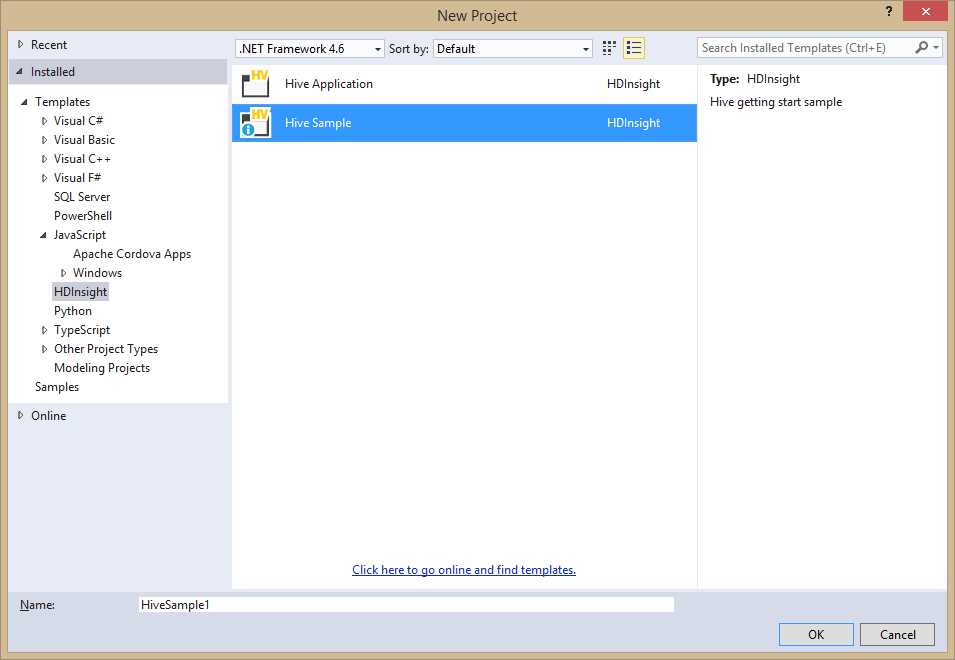This screenshot has height=660, width=955.
Task: Switch to list view for templates
Action: coord(633,47)
